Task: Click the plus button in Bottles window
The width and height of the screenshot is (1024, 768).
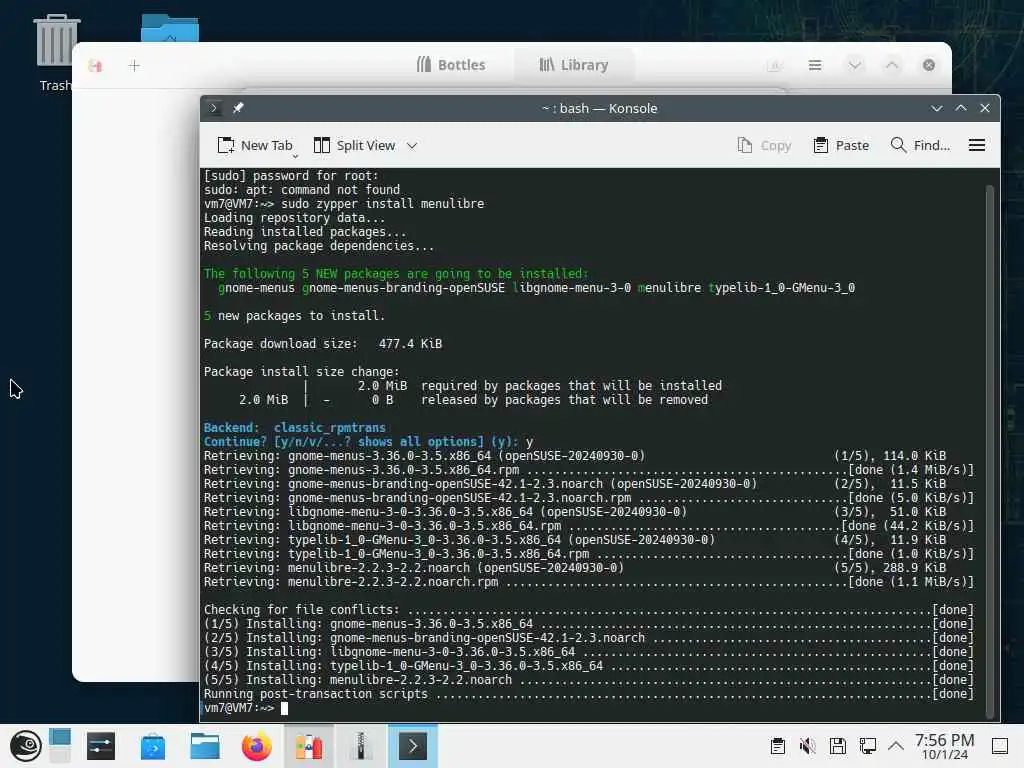Action: point(134,65)
